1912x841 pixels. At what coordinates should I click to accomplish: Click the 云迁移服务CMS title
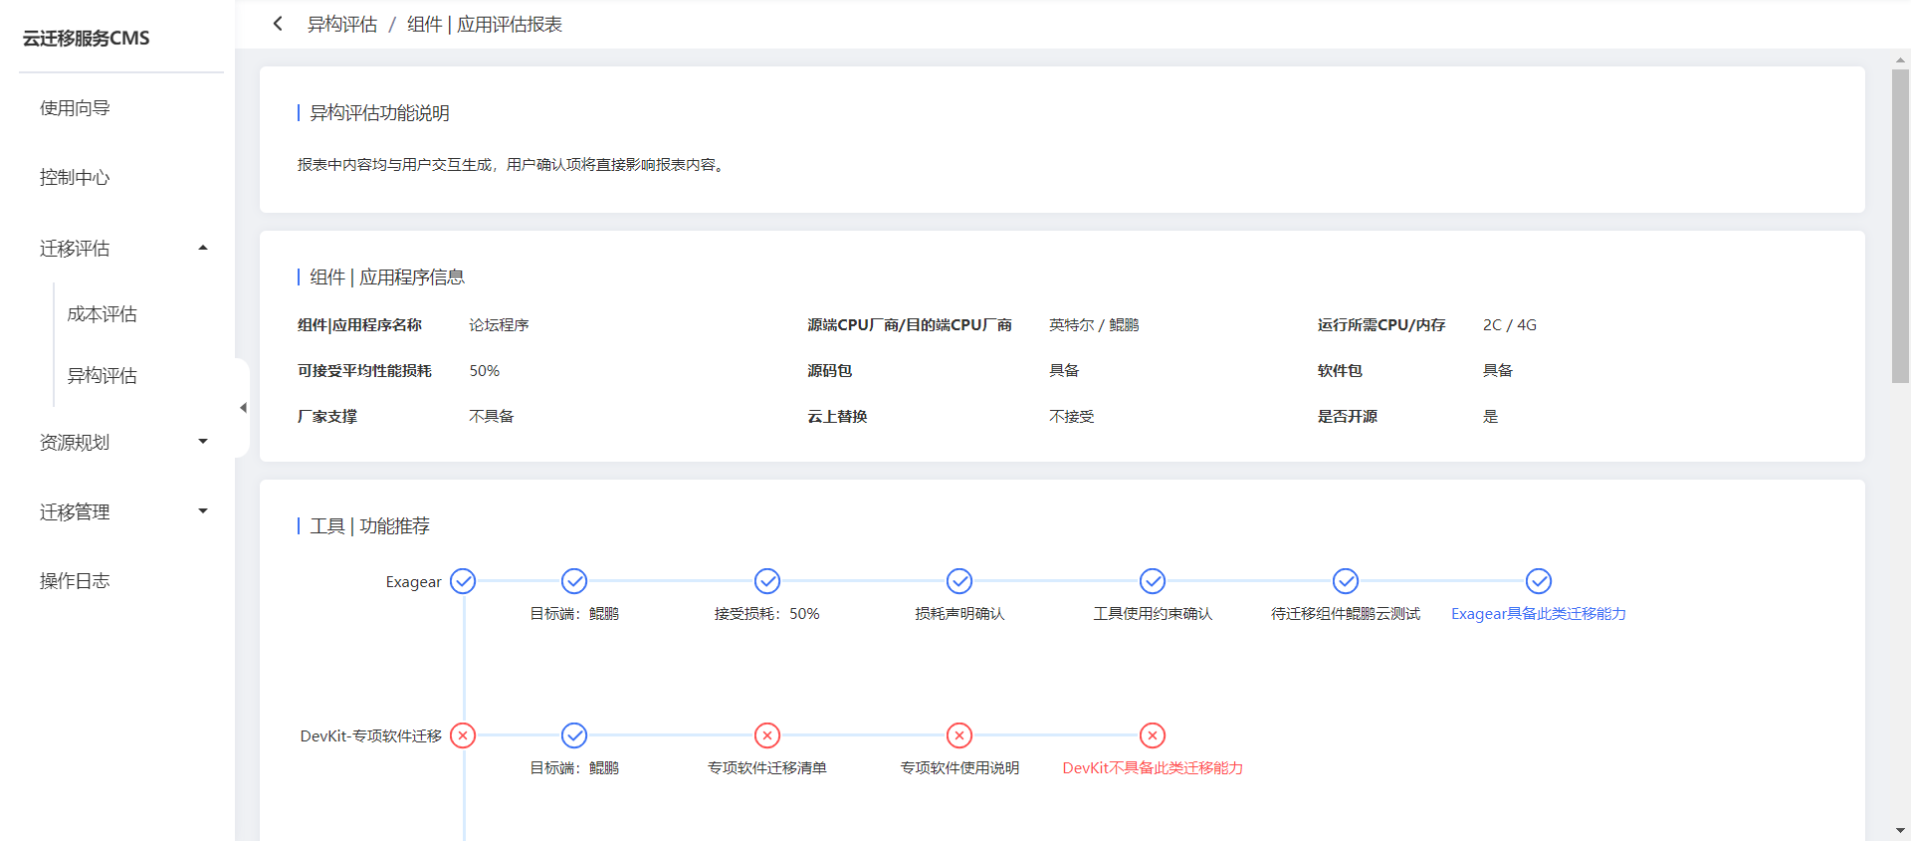(x=86, y=38)
